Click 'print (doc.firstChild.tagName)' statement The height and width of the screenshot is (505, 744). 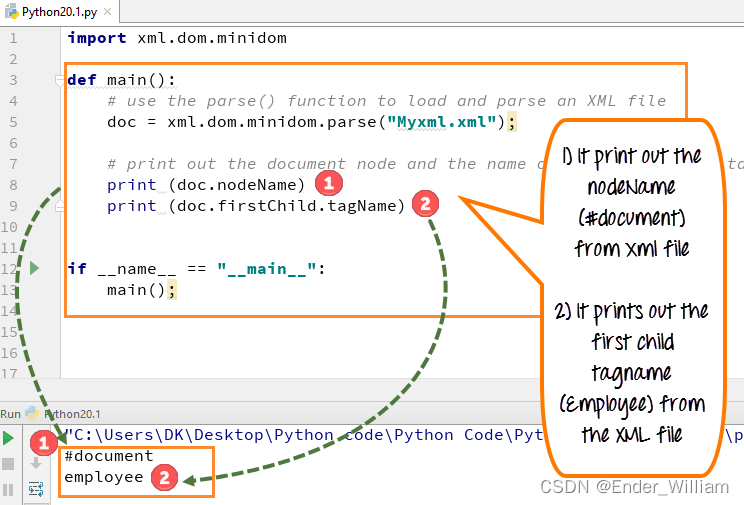256,206
